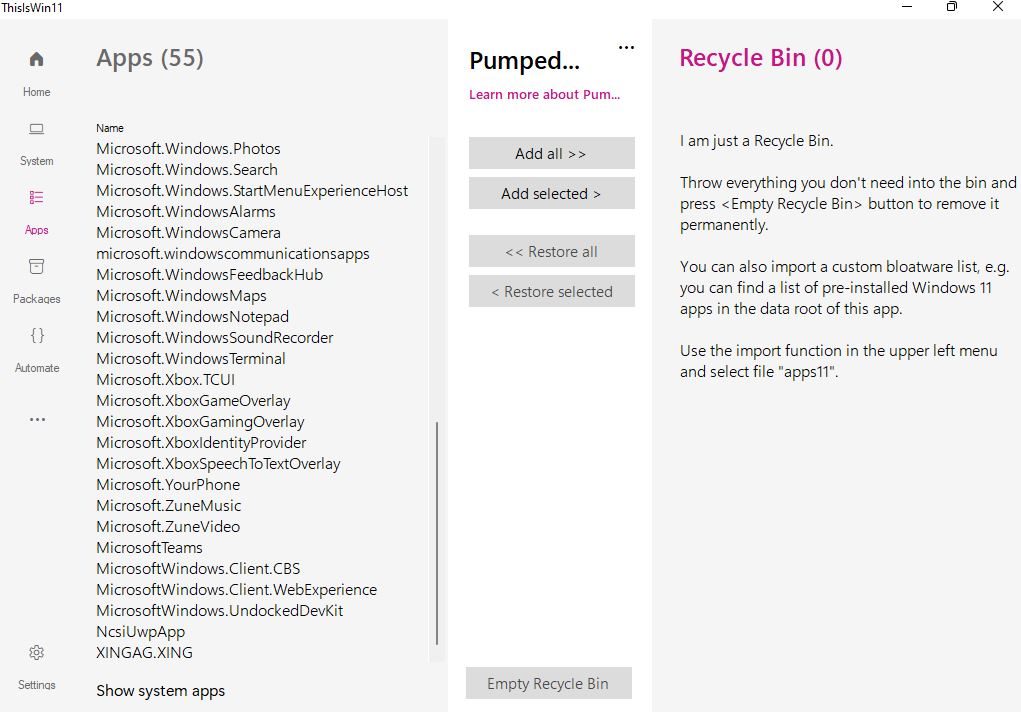The width and height of the screenshot is (1021, 712).
Task: Open the Automate curly braces icon
Action: coord(37,336)
